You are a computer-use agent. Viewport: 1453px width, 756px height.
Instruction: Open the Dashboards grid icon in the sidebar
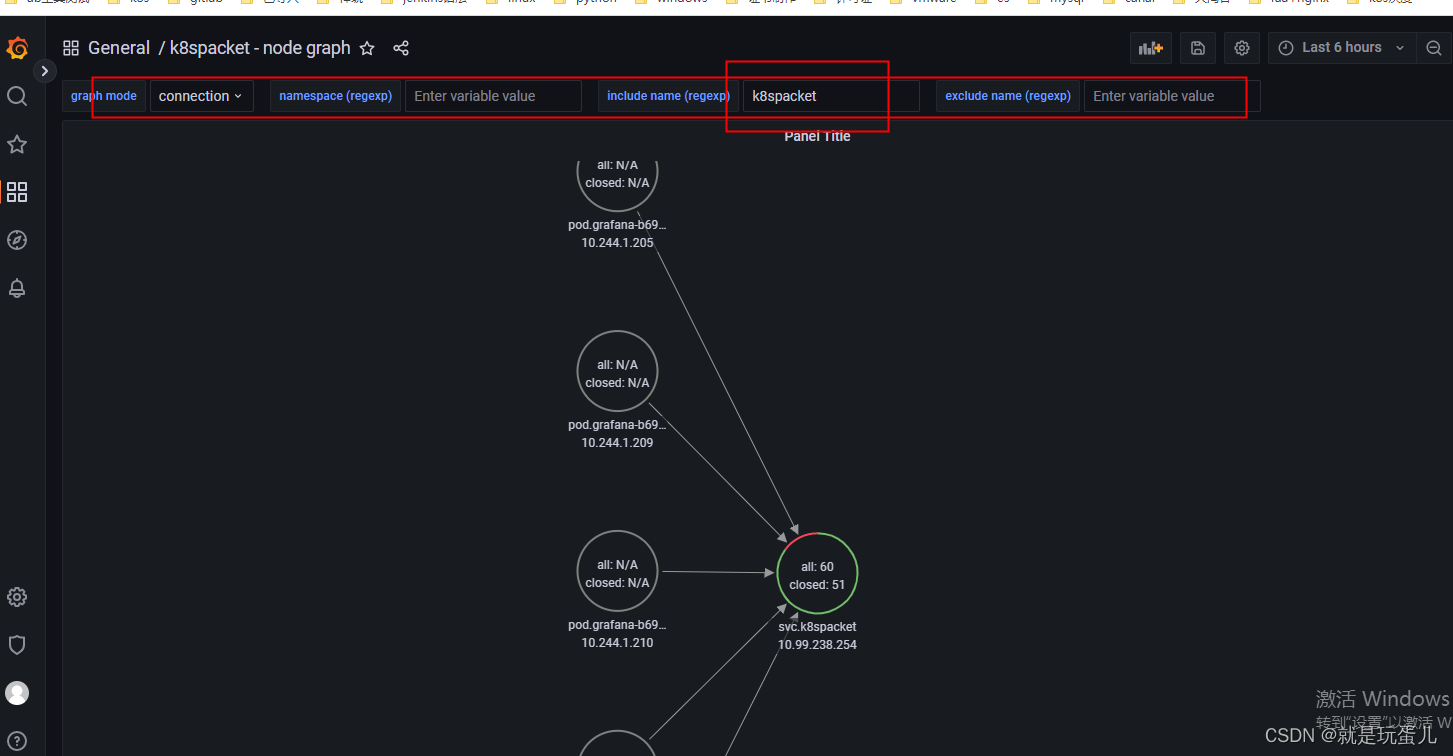point(17,192)
